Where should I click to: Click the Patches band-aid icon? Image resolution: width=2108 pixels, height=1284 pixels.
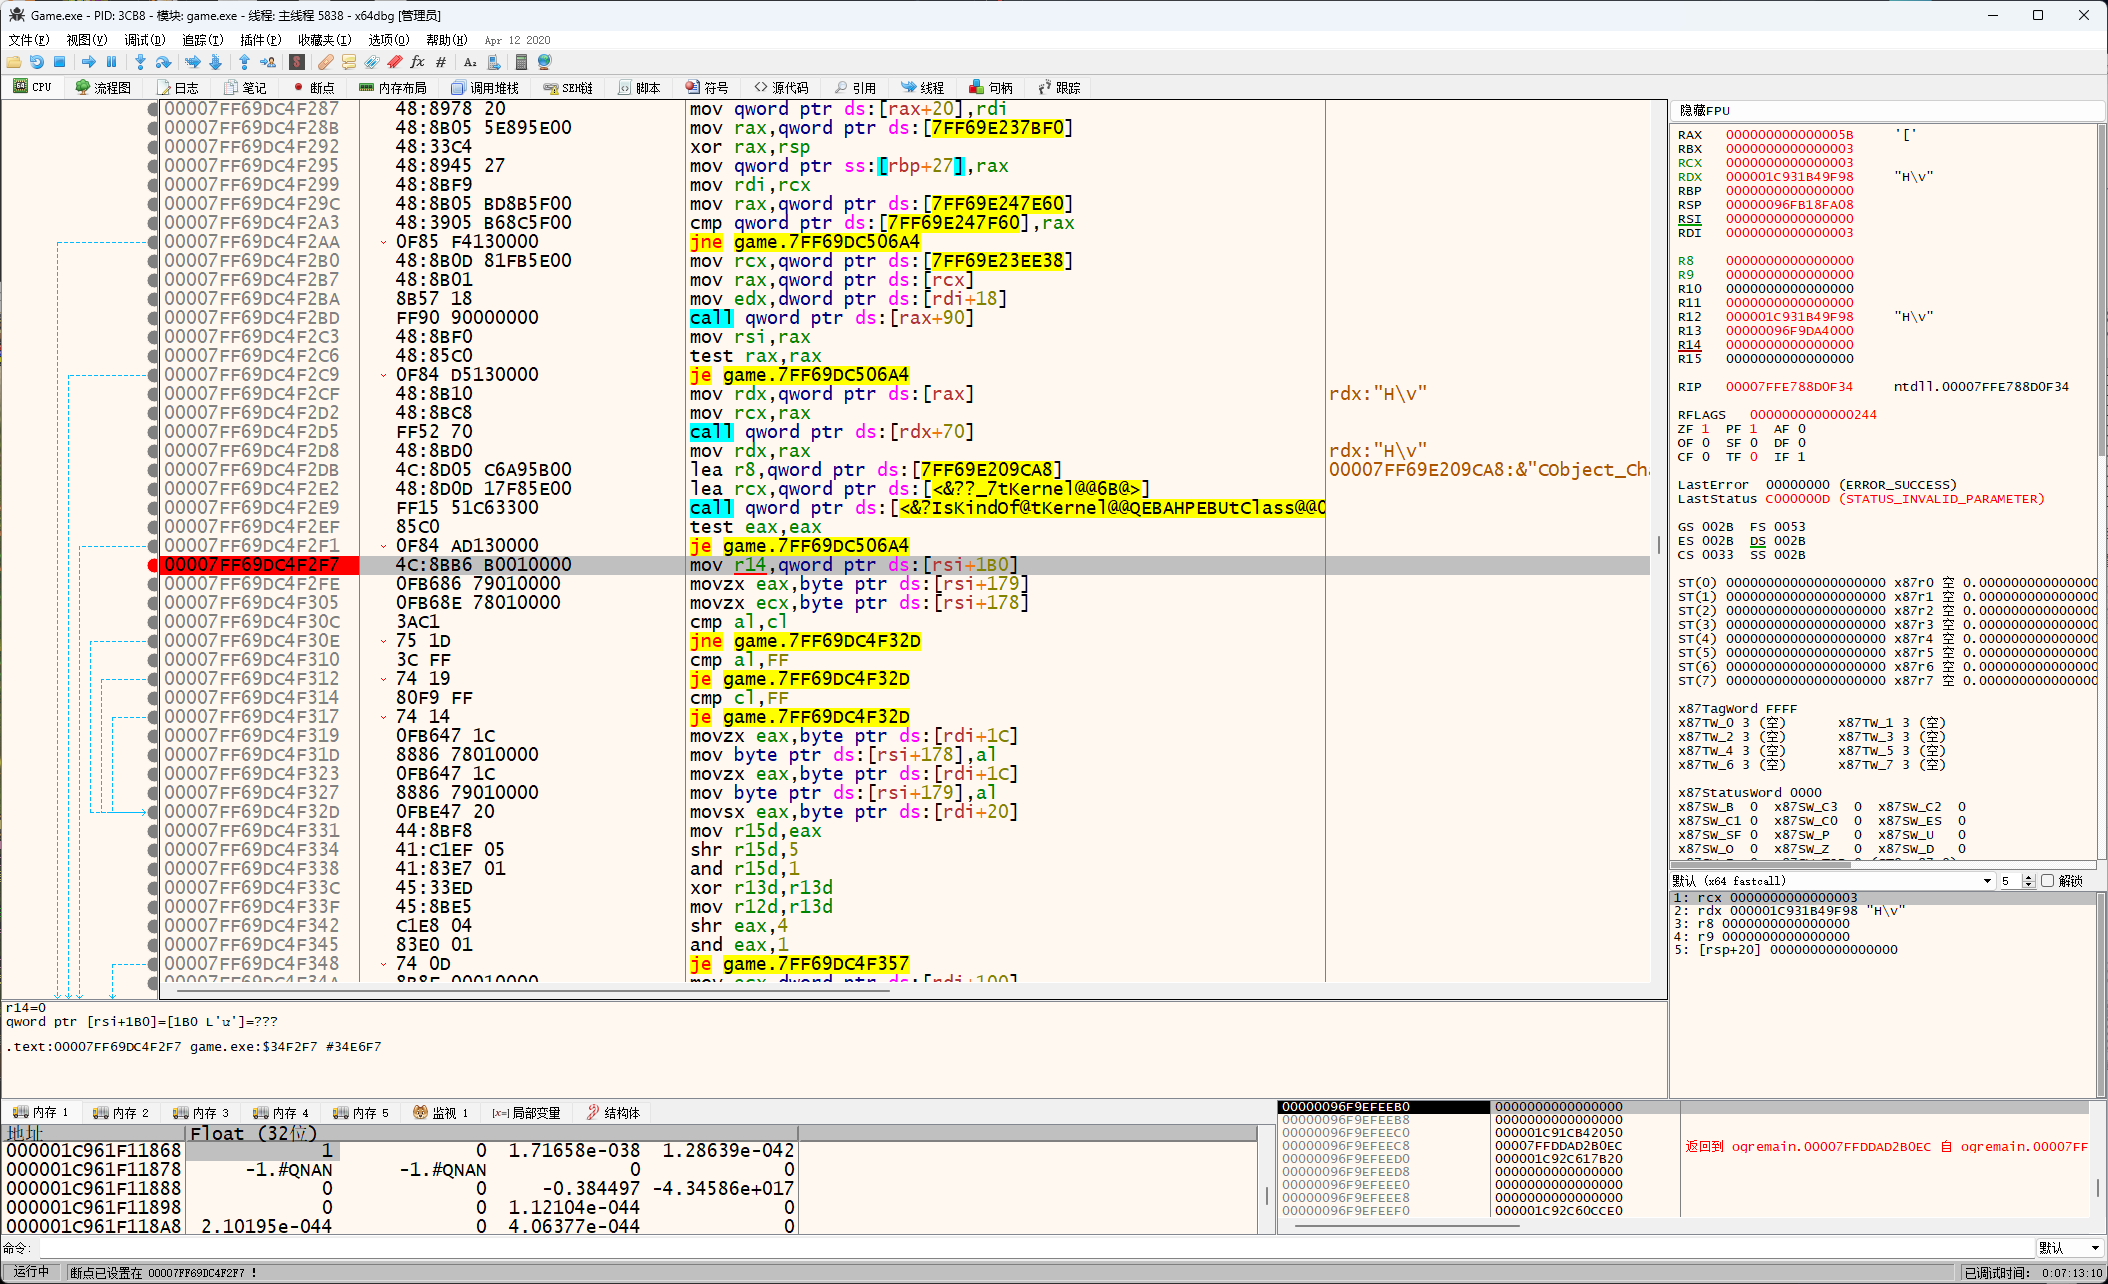pyautogui.click(x=326, y=62)
